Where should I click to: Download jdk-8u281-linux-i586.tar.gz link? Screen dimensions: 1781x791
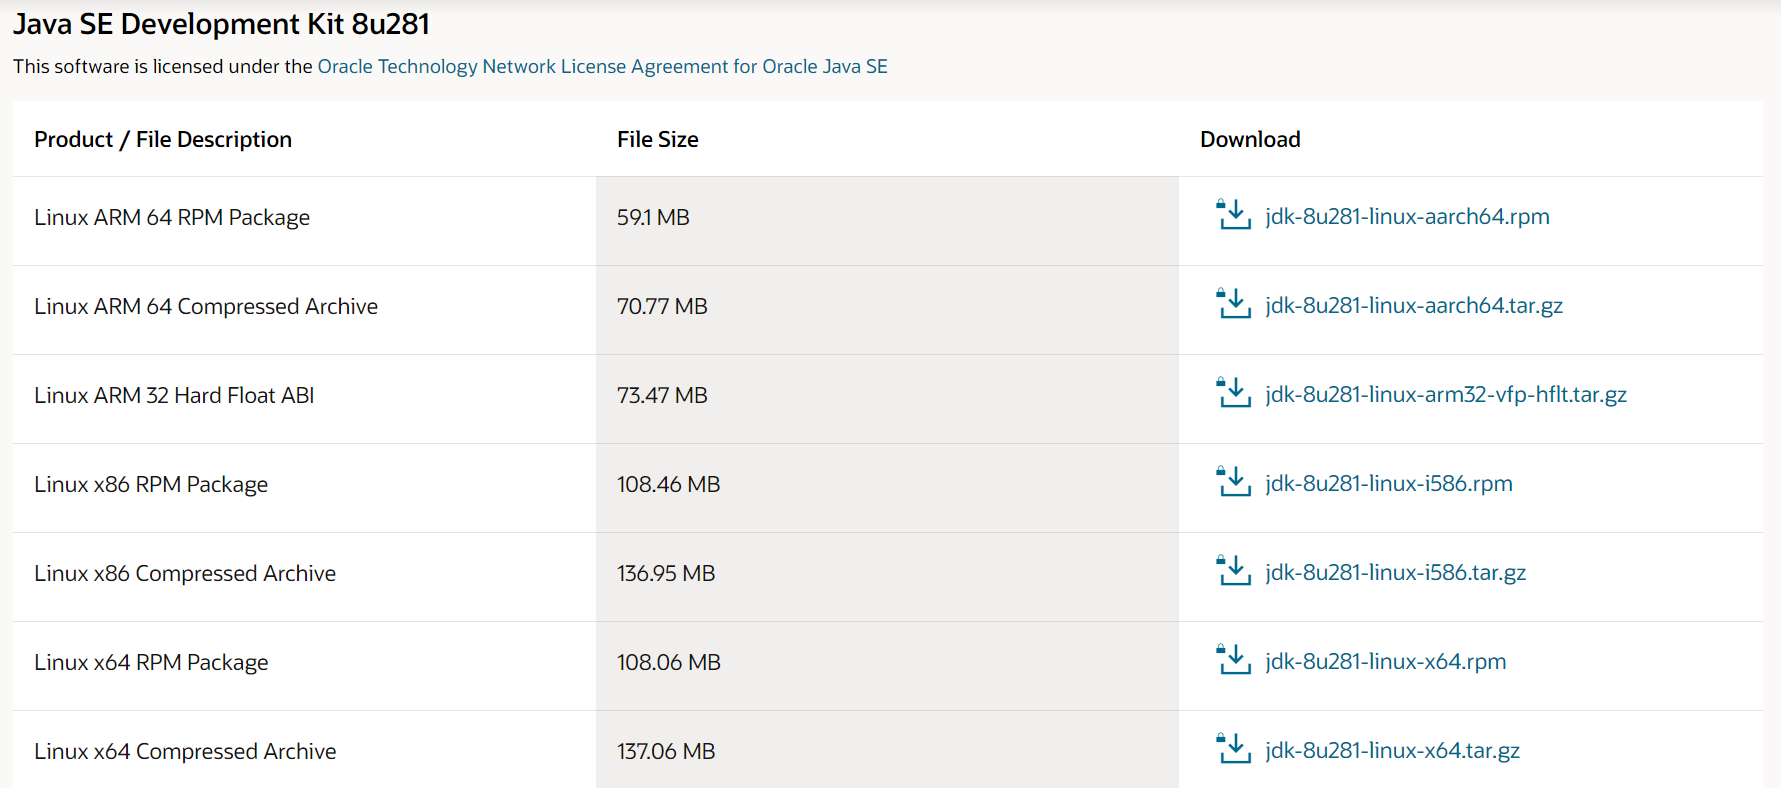[1396, 573]
